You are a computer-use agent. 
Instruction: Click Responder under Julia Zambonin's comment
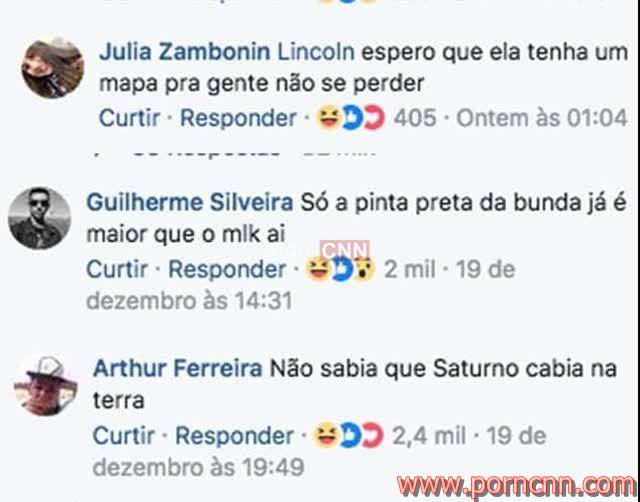[x=238, y=118]
